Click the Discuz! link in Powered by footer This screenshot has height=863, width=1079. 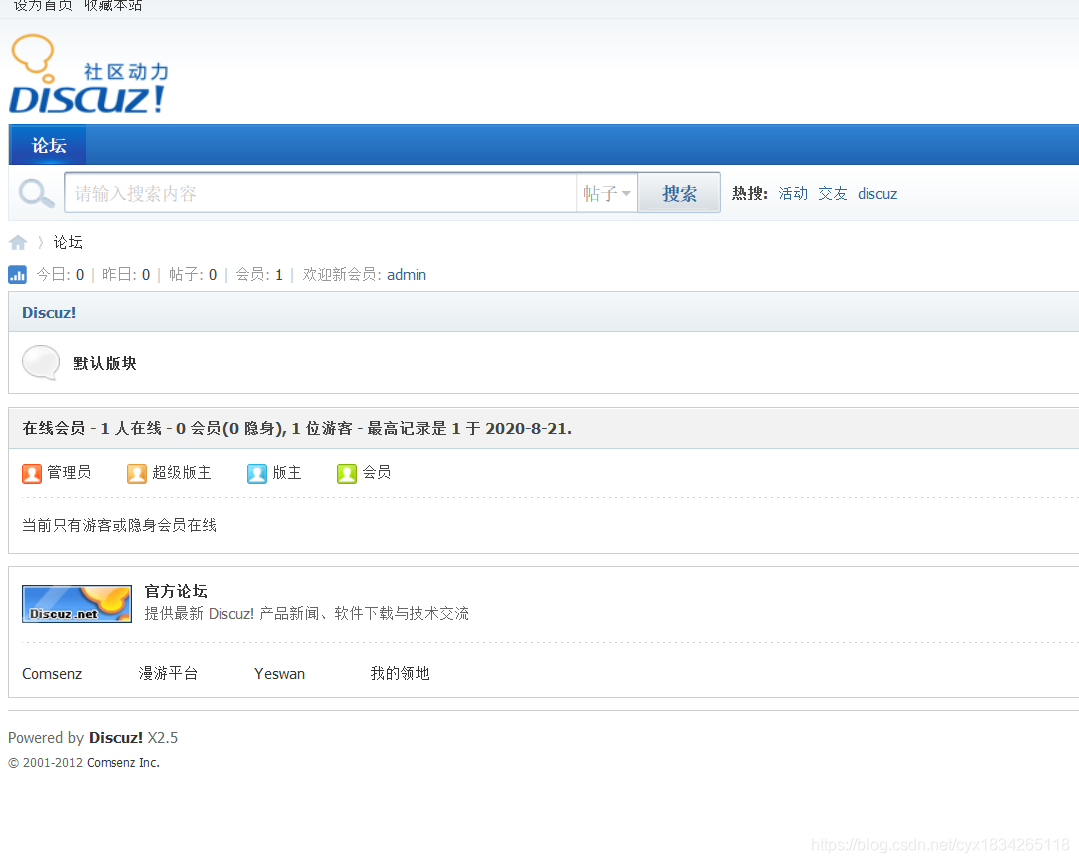116,738
